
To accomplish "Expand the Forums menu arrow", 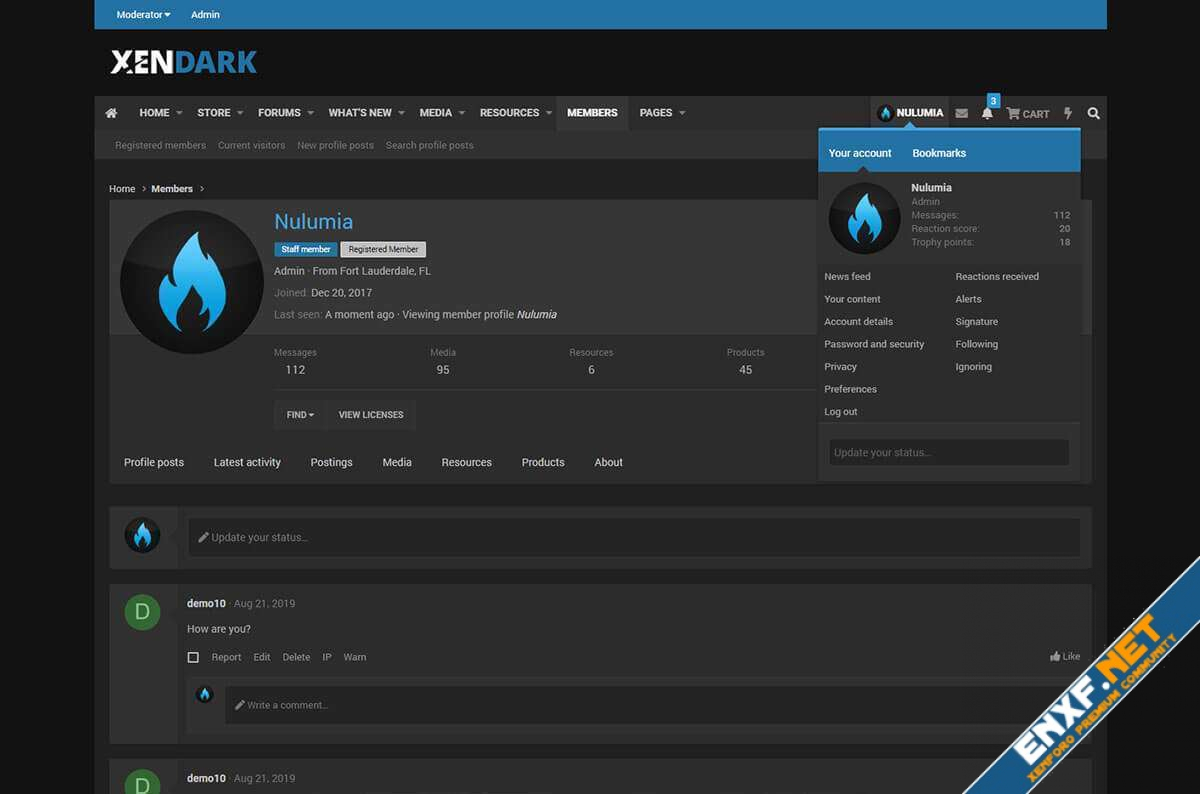I will (x=310, y=113).
